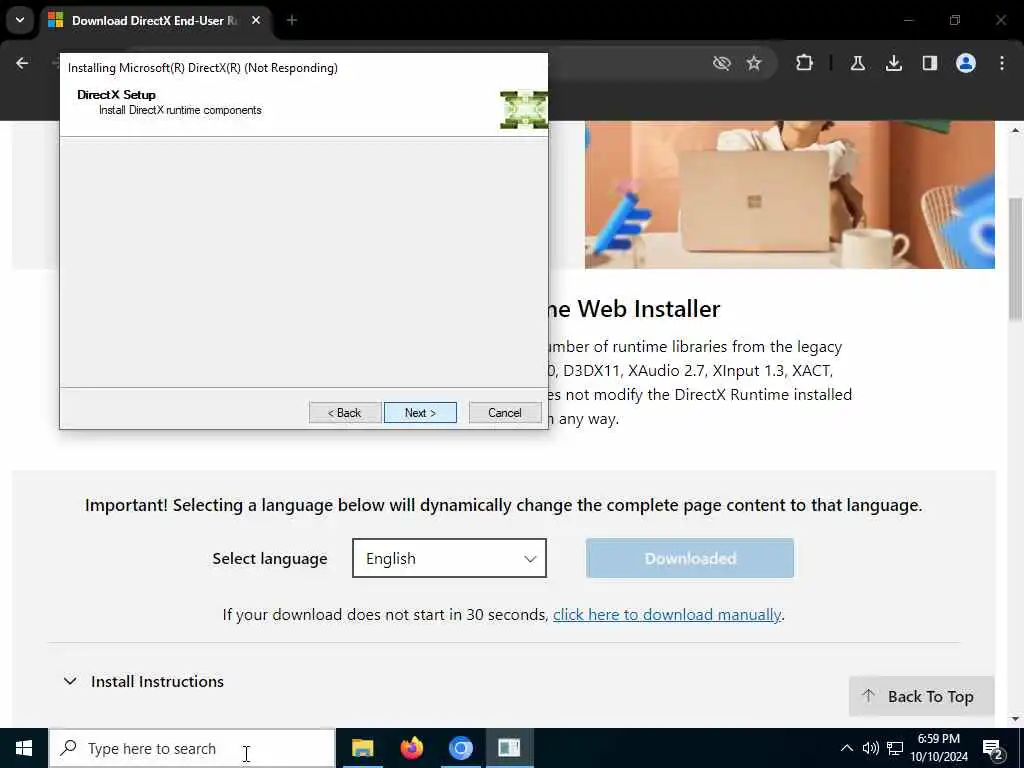
Task: Open Chrome extensions puzzle icon
Action: (x=805, y=63)
